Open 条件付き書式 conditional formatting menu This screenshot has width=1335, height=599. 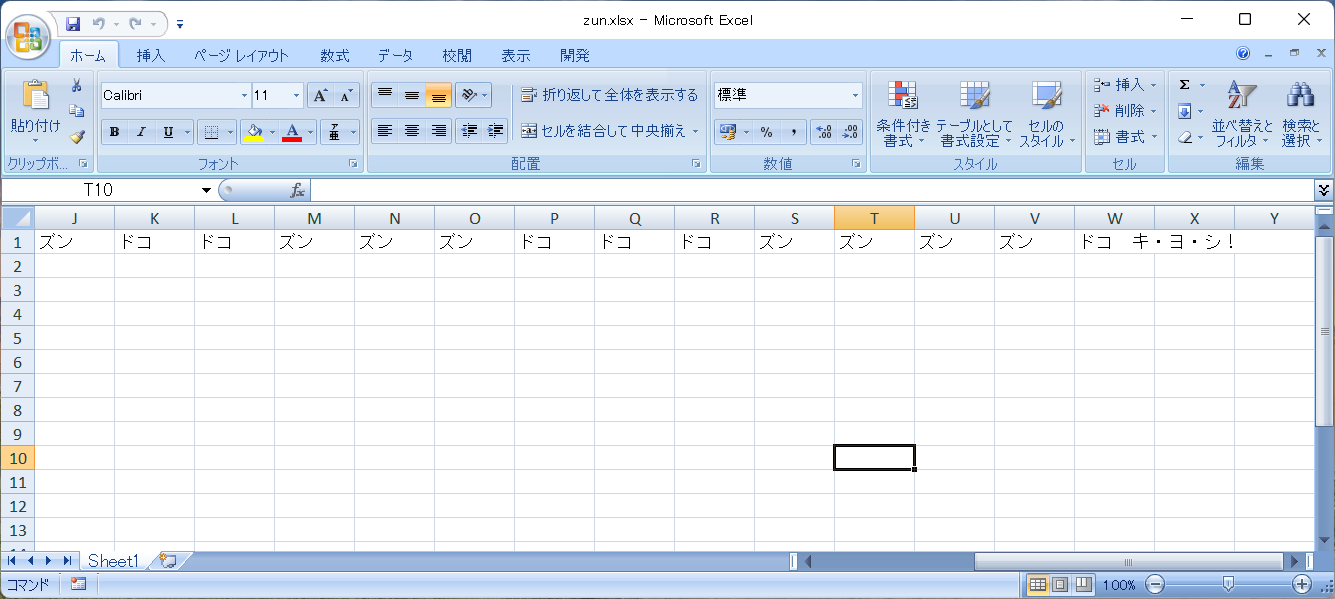point(904,114)
